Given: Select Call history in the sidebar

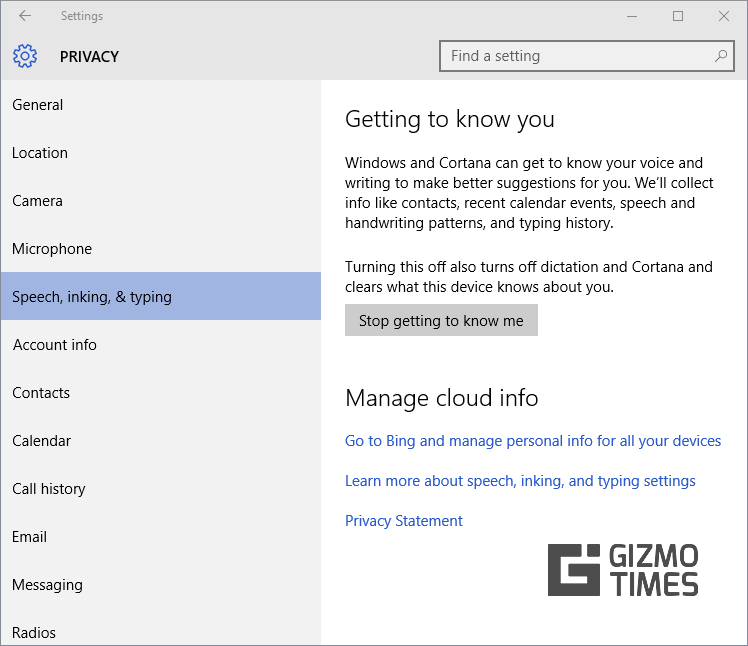Looking at the screenshot, I should click(161, 489).
